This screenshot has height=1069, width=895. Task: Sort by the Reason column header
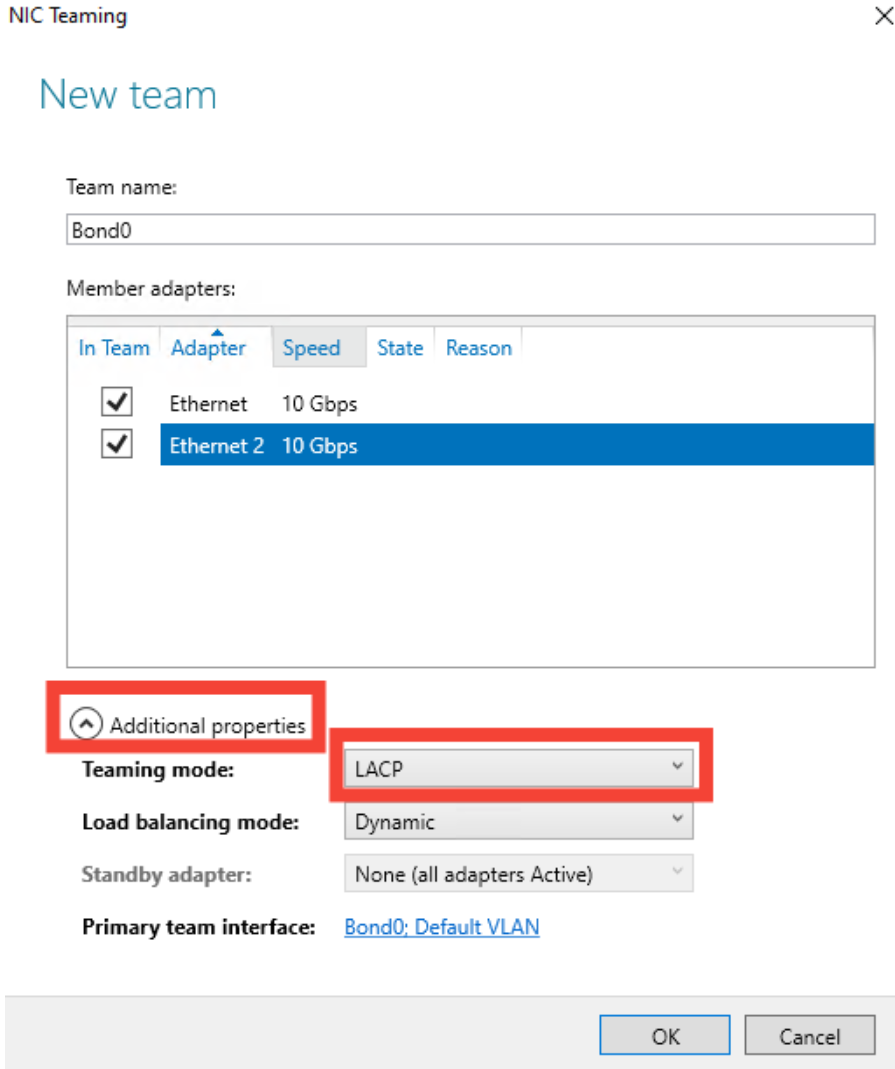tap(479, 348)
